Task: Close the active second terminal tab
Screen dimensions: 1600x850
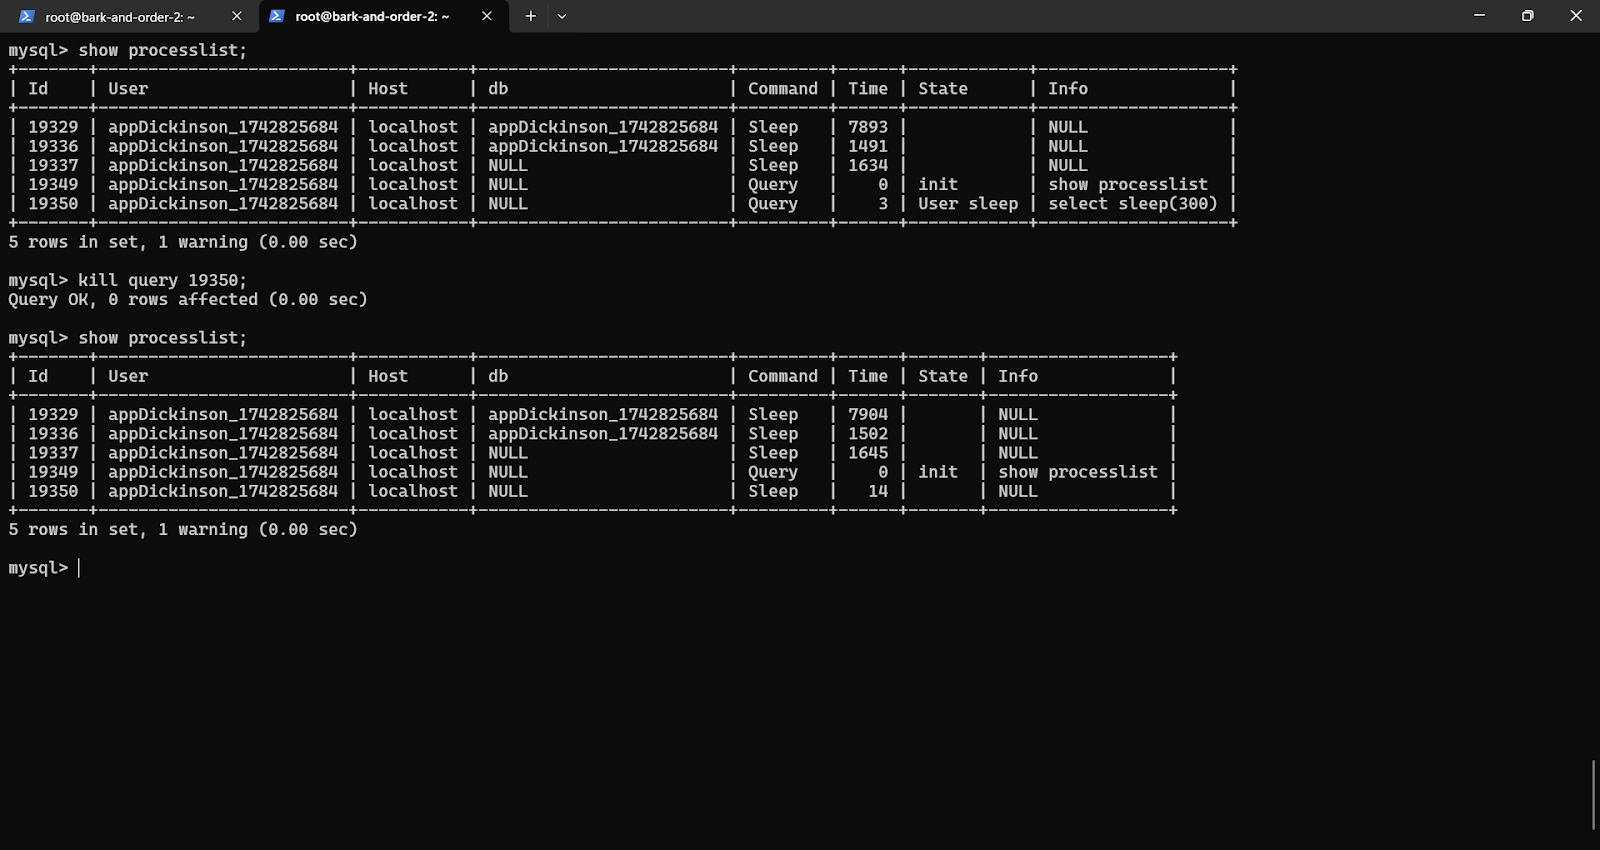Action: (487, 16)
